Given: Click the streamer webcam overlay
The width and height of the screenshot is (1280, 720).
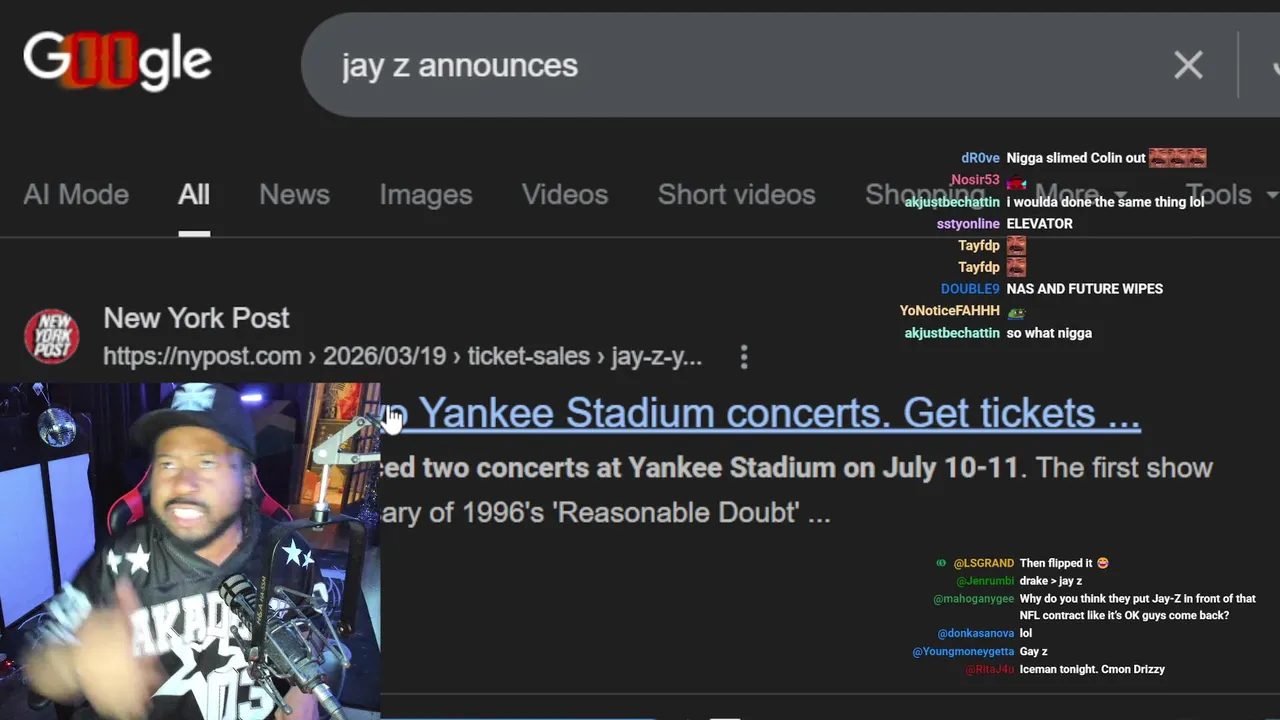Looking at the screenshot, I should click(x=190, y=551).
